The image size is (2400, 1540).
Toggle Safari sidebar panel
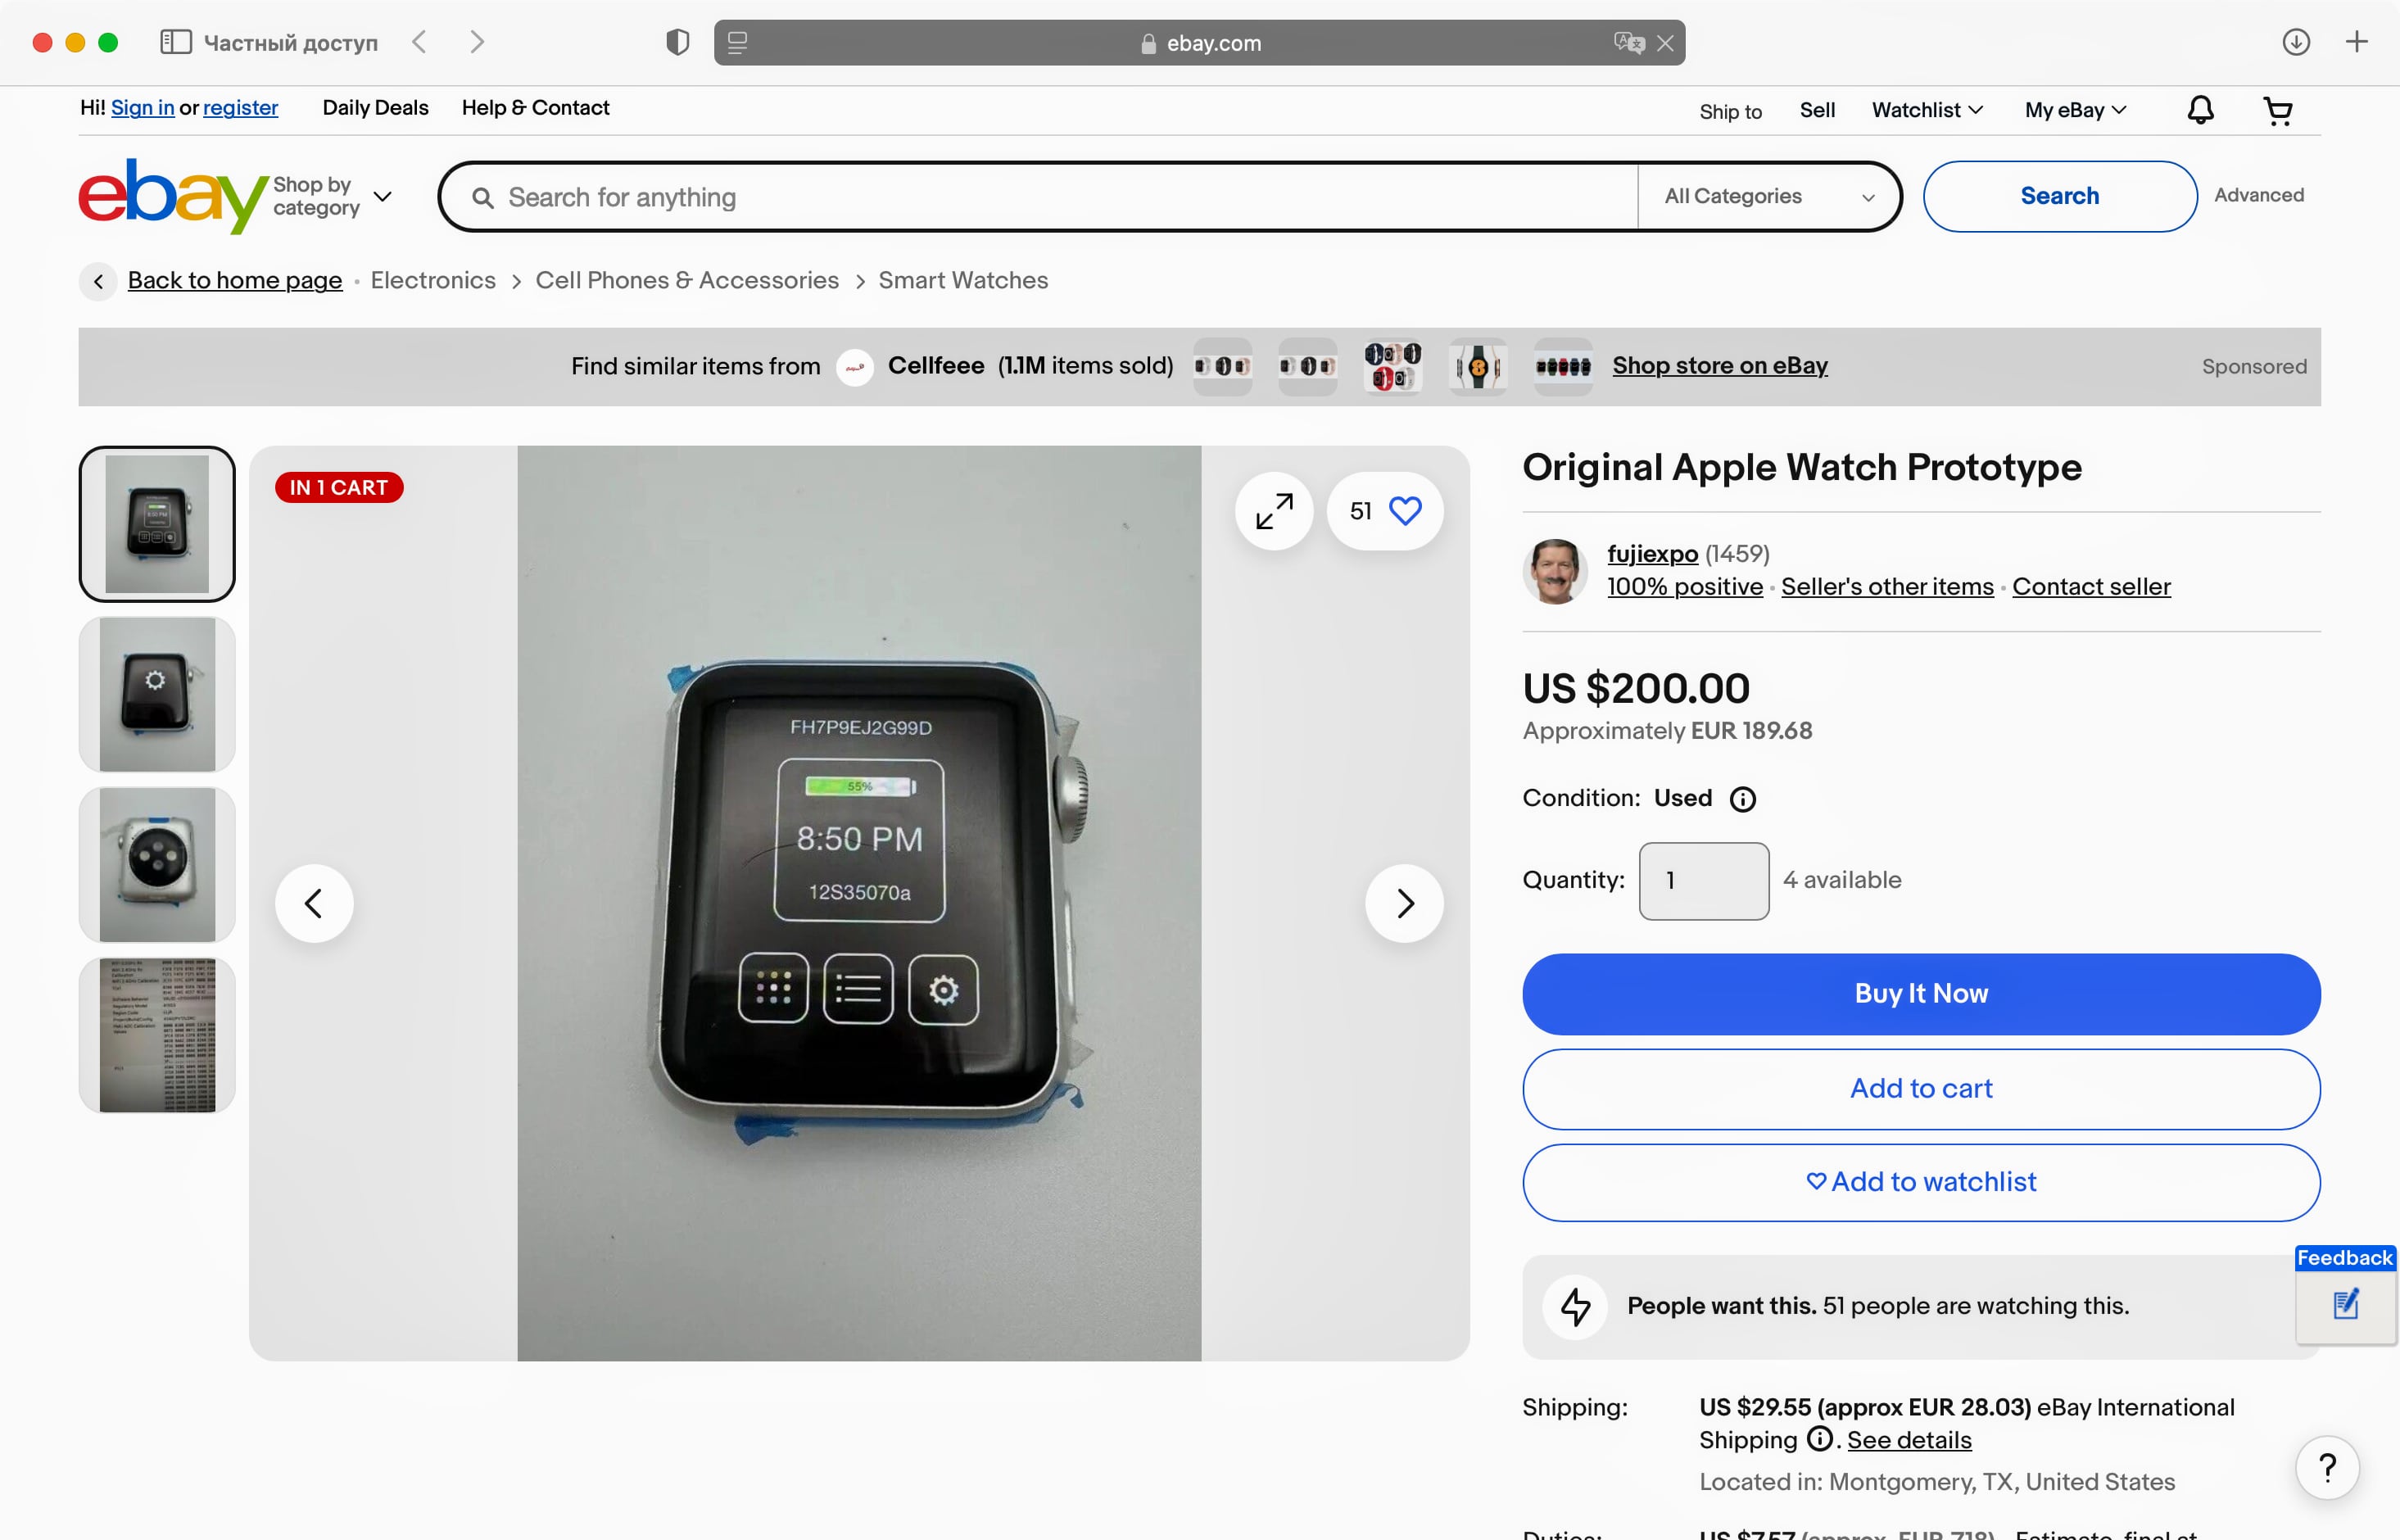[176, 42]
